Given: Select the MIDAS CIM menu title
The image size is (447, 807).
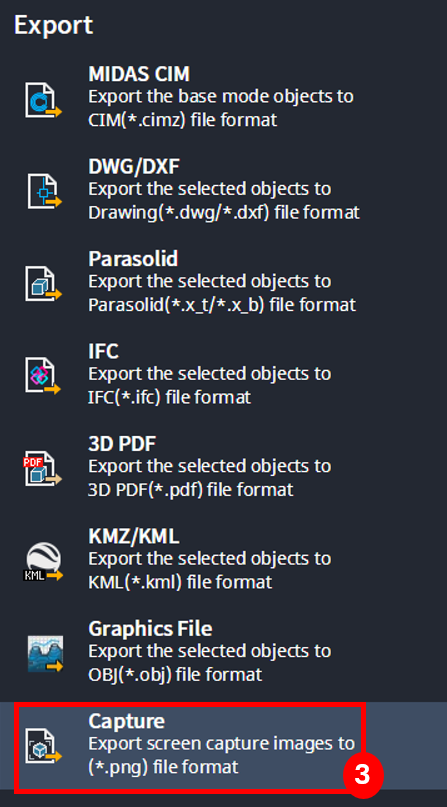Looking at the screenshot, I should [x=139, y=74].
